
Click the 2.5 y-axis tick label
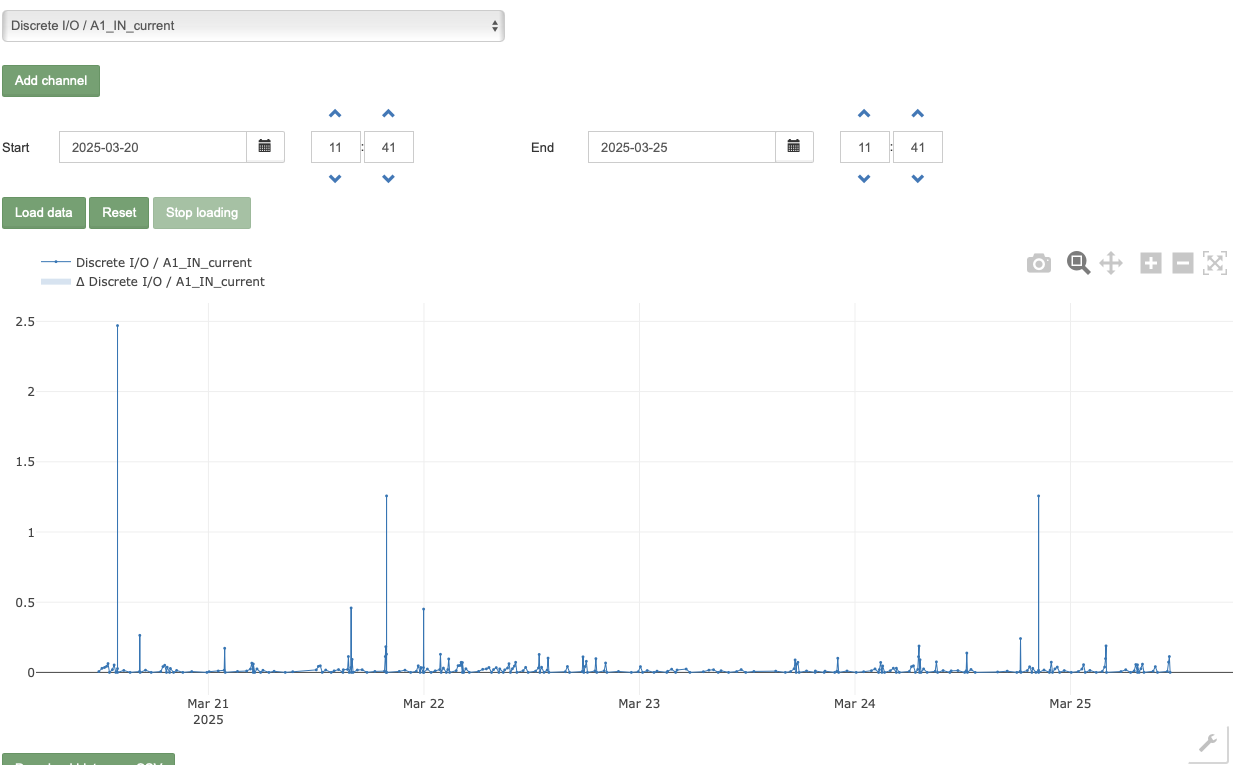[25, 321]
